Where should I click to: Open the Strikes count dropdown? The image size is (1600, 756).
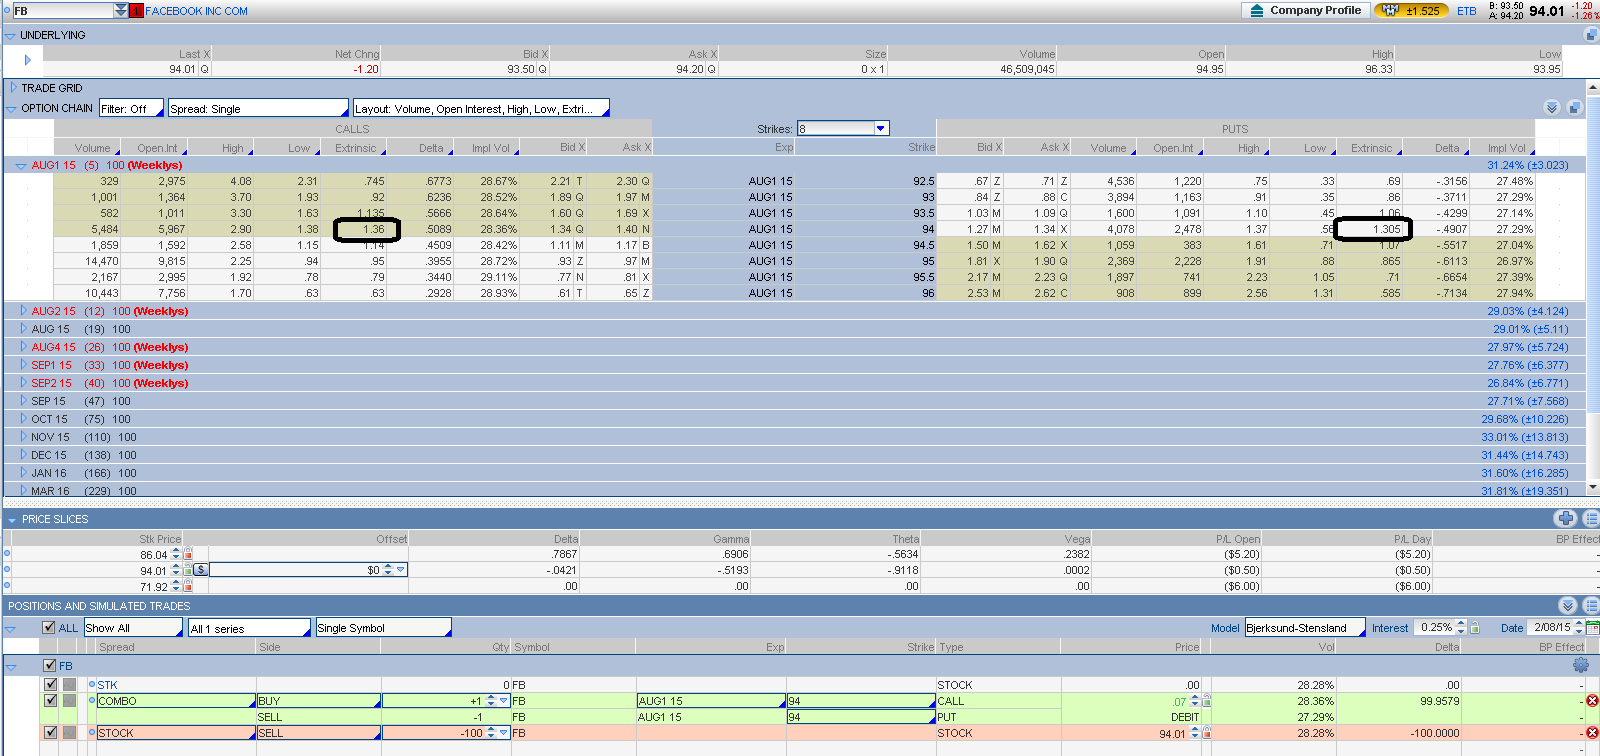(x=880, y=129)
